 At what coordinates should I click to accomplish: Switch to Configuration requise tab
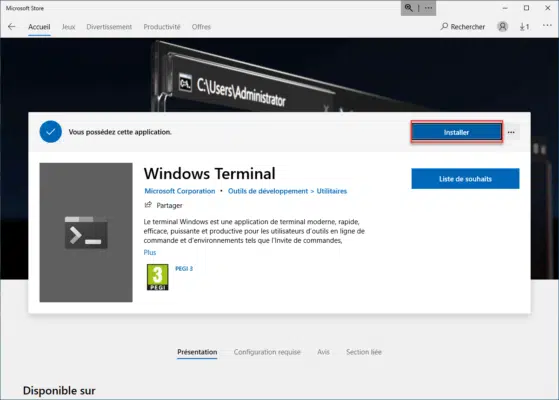[267, 352]
